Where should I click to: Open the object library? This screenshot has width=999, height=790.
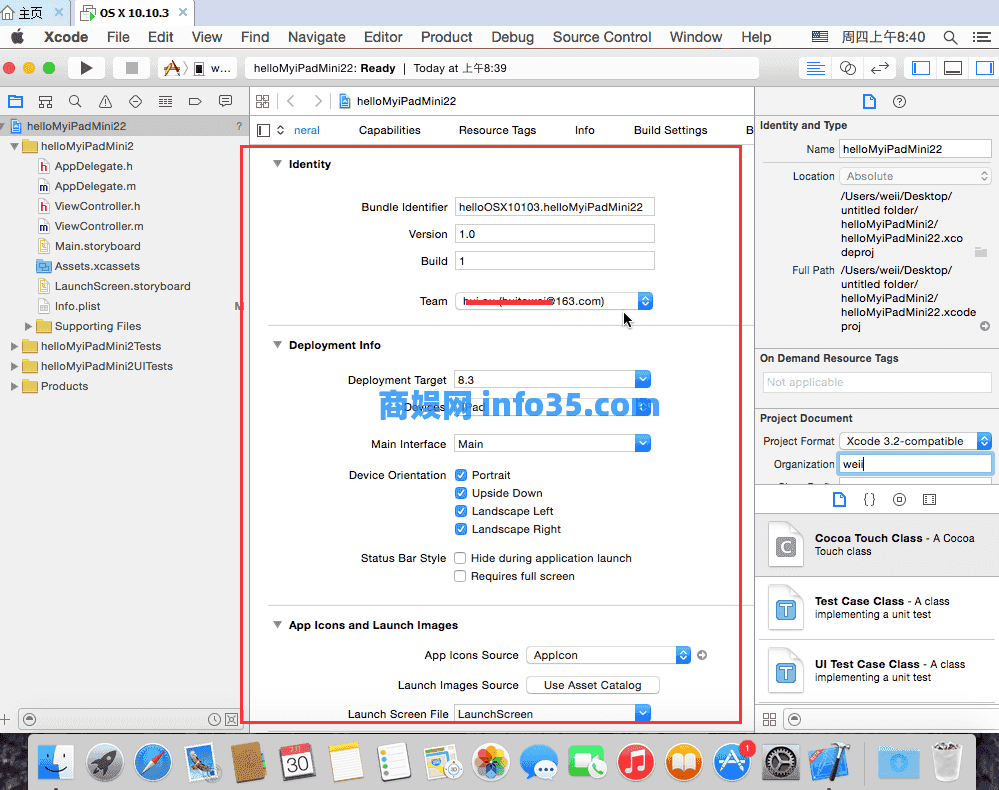click(899, 499)
